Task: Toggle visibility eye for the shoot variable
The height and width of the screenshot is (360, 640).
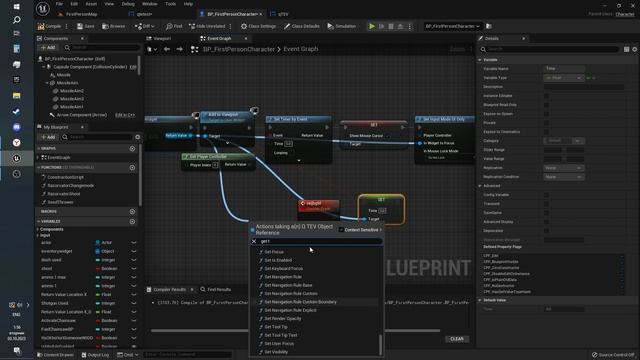Action: click(x=133, y=269)
